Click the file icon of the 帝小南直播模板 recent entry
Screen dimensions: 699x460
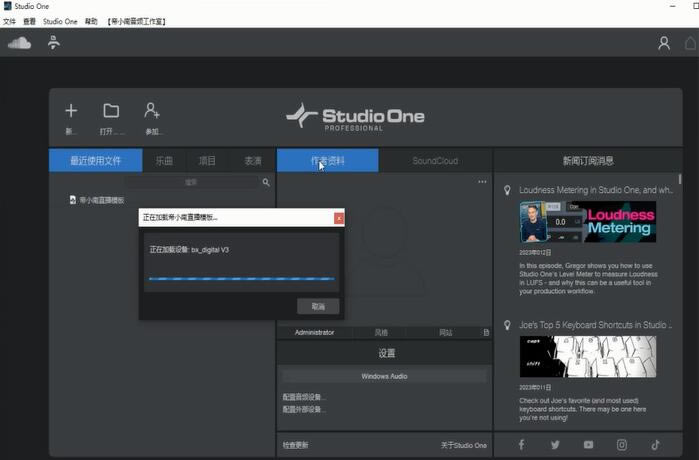point(73,200)
